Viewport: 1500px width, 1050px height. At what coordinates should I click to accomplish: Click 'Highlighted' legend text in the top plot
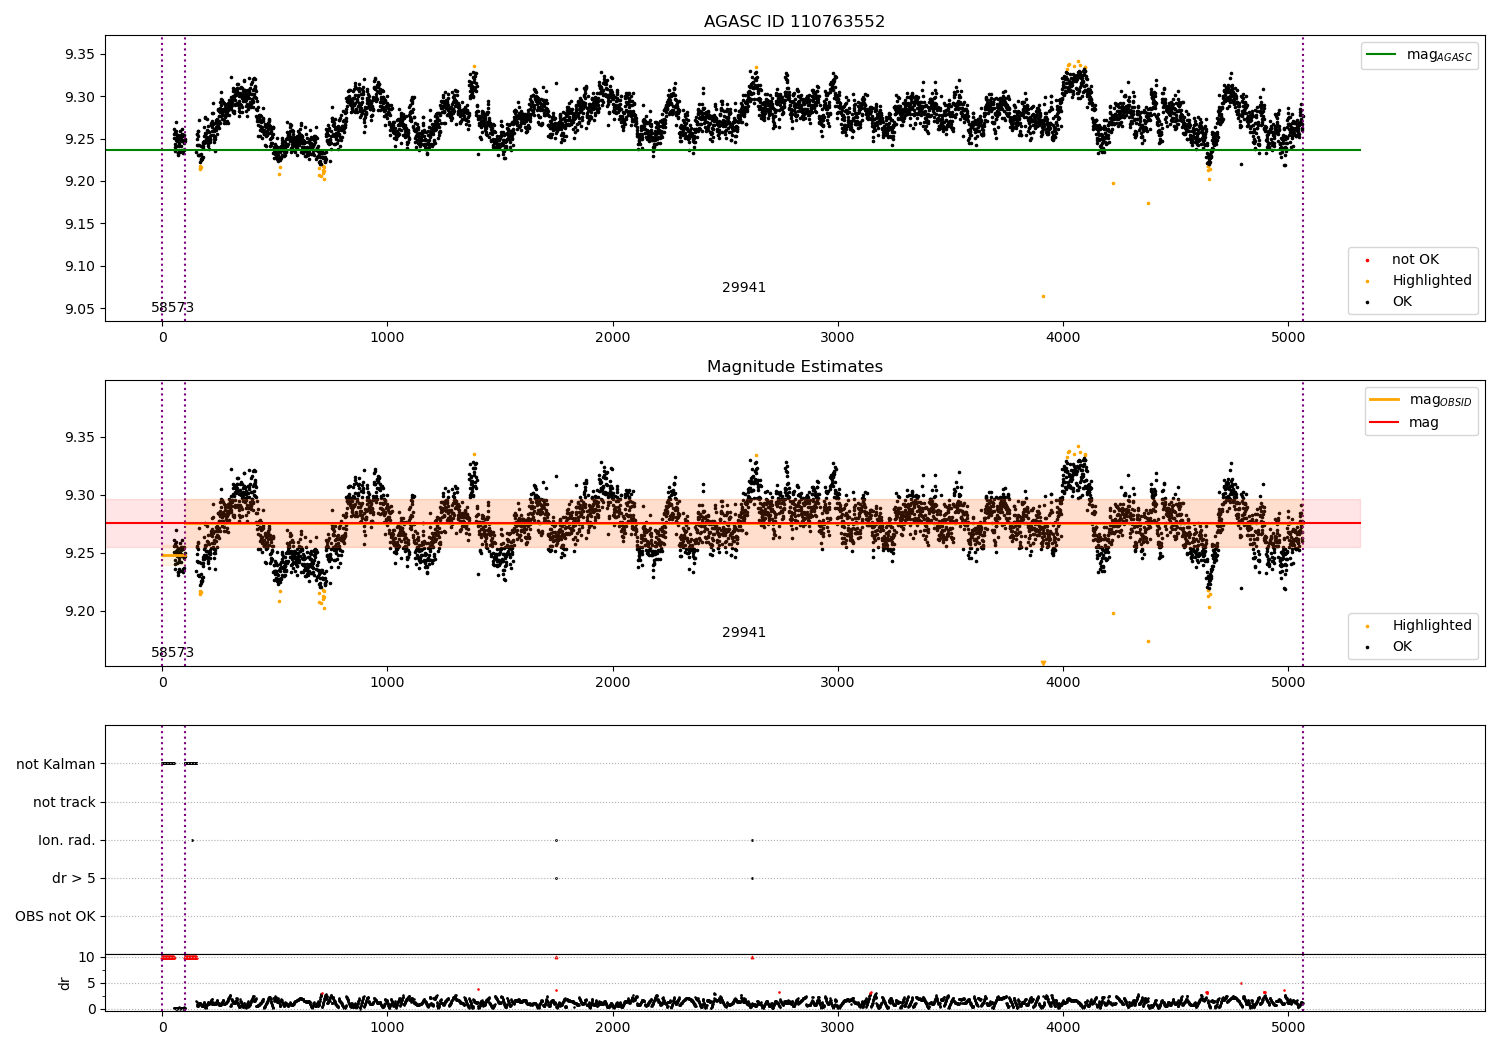click(x=1432, y=281)
